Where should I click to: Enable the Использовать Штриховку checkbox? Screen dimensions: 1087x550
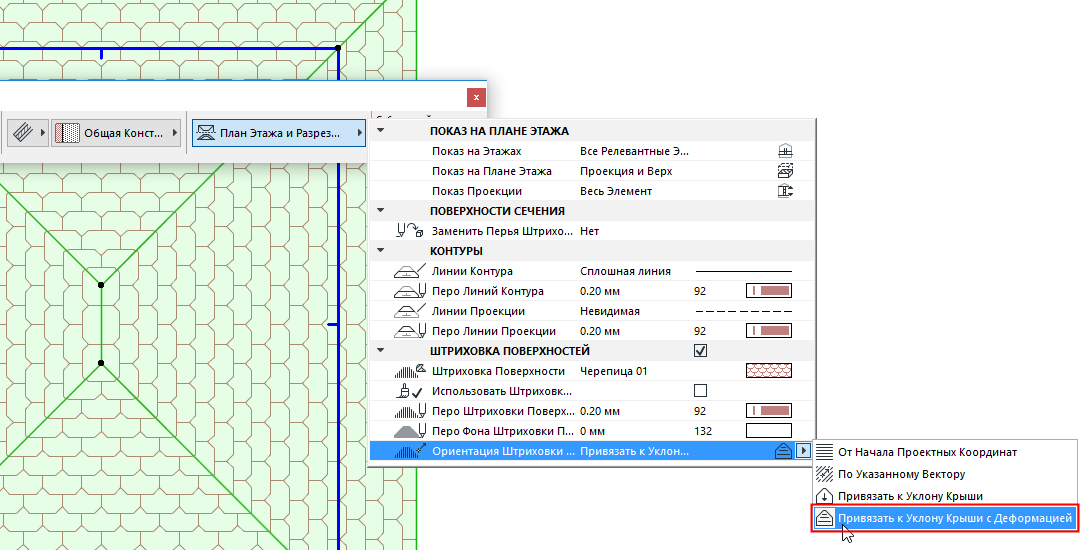pos(700,391)
